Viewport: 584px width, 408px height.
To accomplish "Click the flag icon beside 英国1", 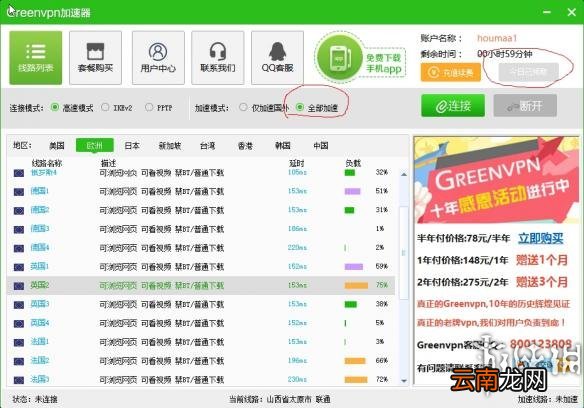I will pos(19,267).
